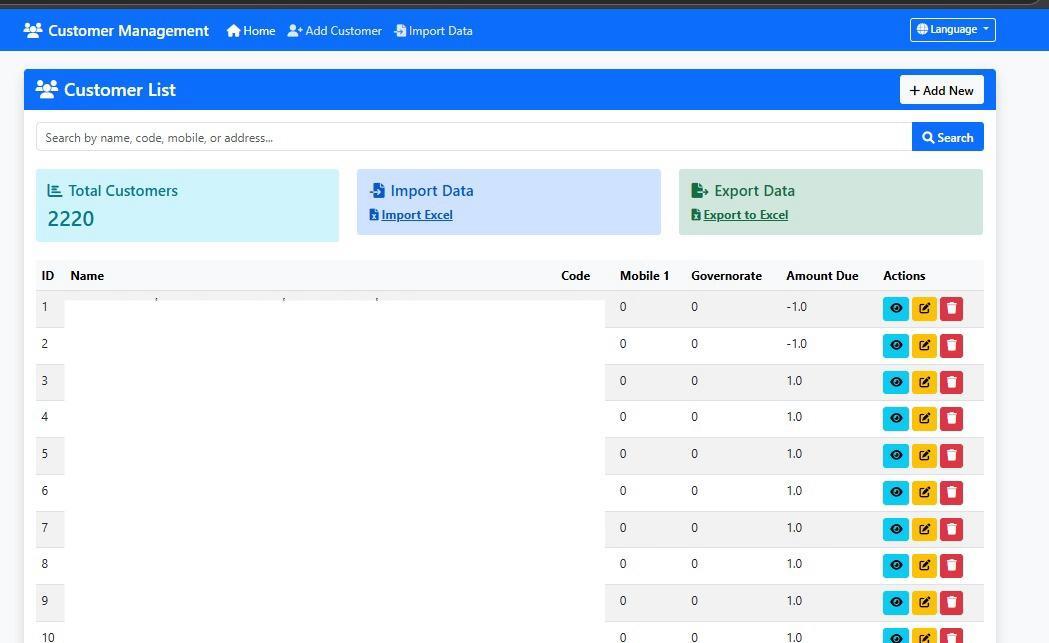Click the Import Excel link

coord(416,215)
